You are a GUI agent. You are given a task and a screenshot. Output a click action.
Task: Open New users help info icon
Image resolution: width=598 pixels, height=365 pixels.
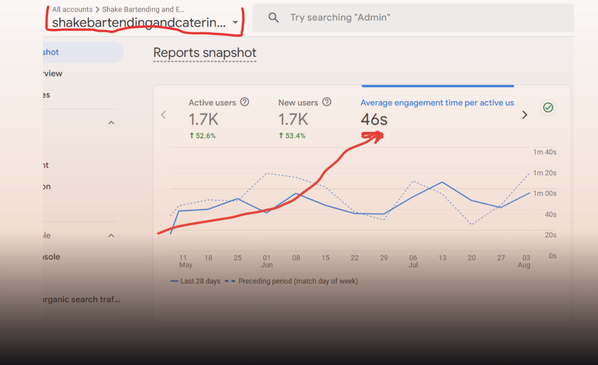327,102
